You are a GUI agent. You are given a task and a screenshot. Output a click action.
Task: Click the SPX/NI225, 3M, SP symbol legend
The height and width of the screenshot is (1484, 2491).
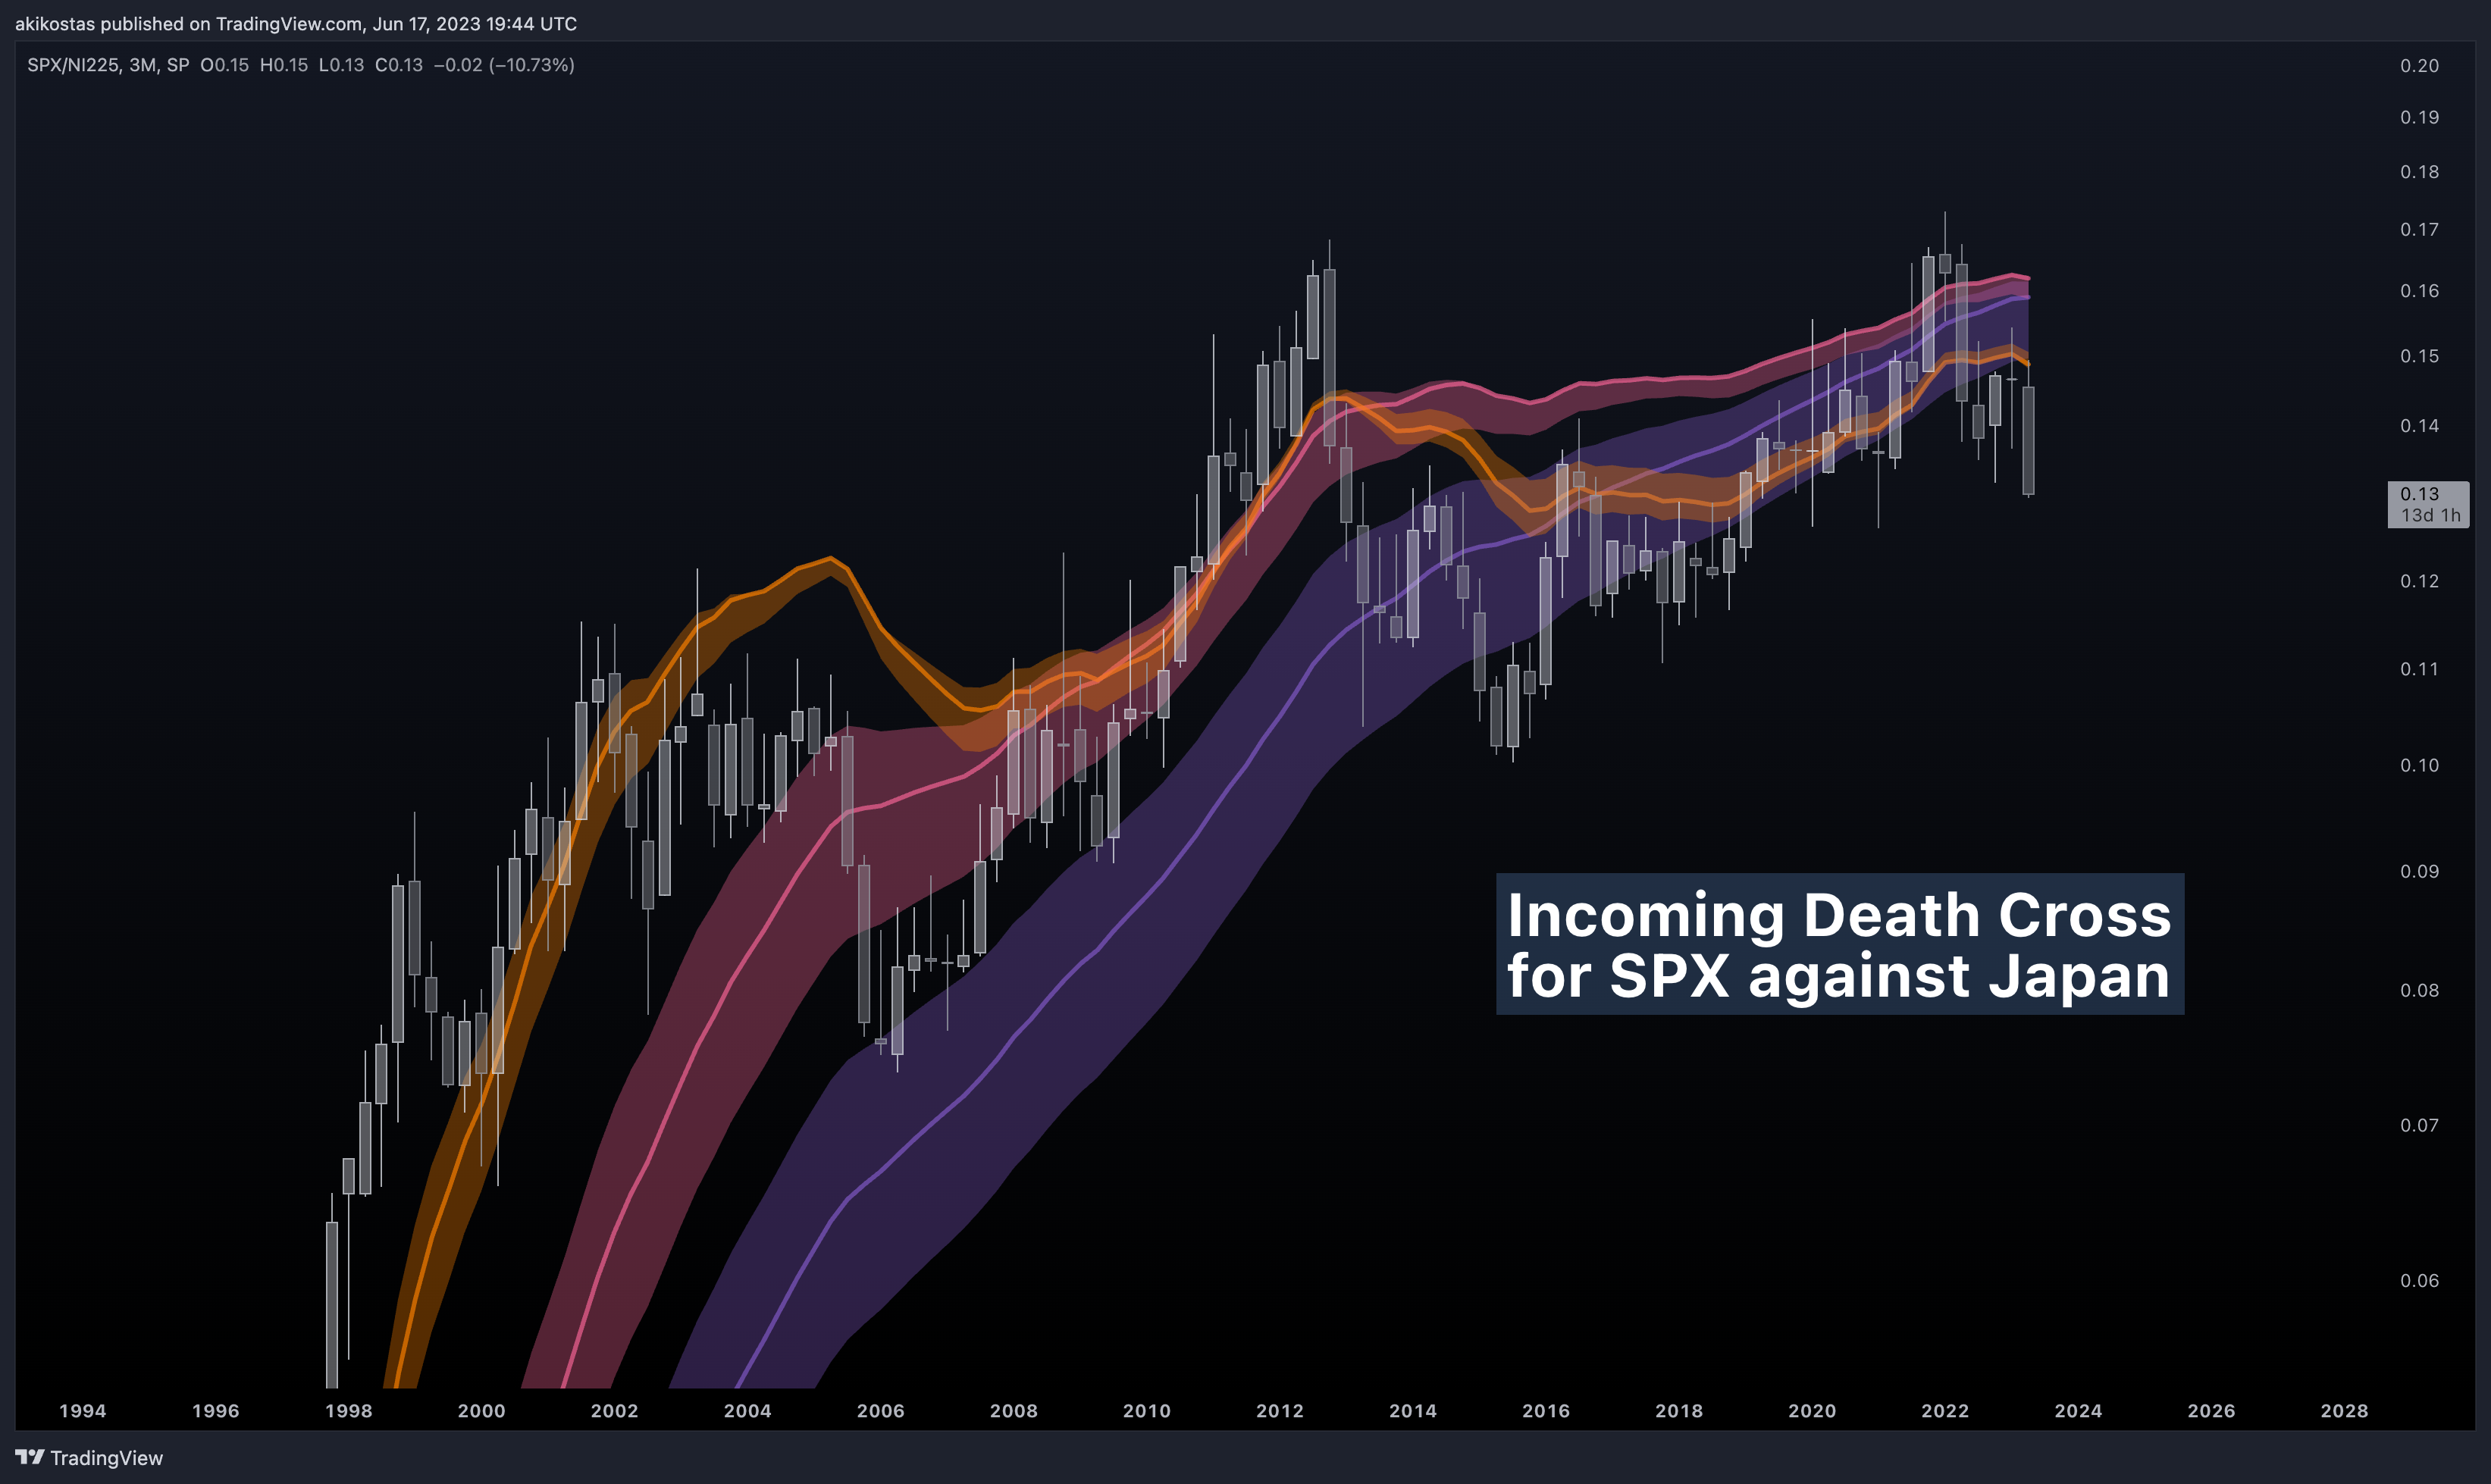tap(108, 65)
